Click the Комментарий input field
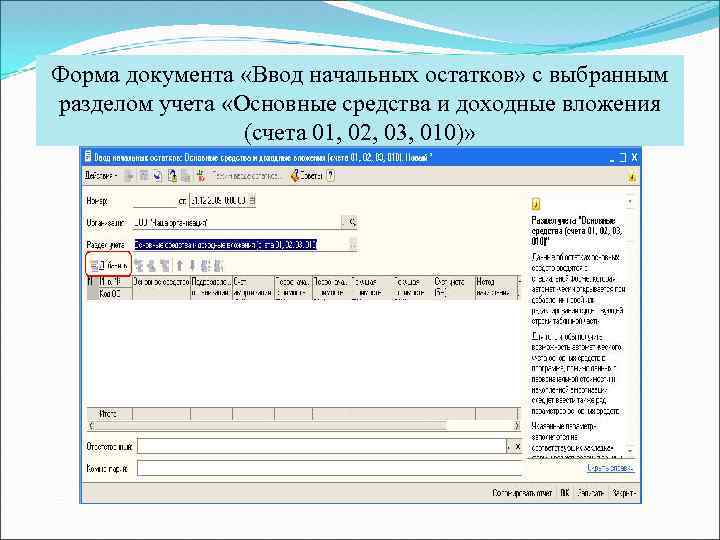 (x=329, y=468)
